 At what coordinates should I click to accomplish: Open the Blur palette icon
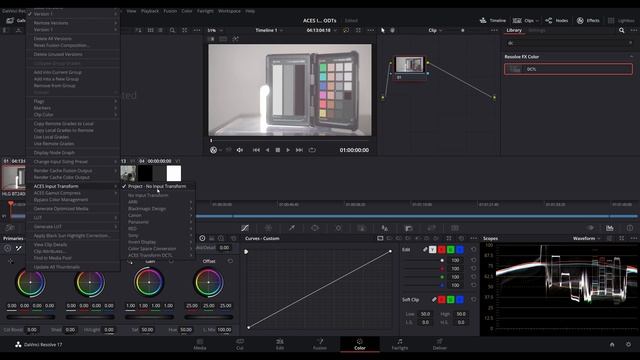(x=384, y=228)
